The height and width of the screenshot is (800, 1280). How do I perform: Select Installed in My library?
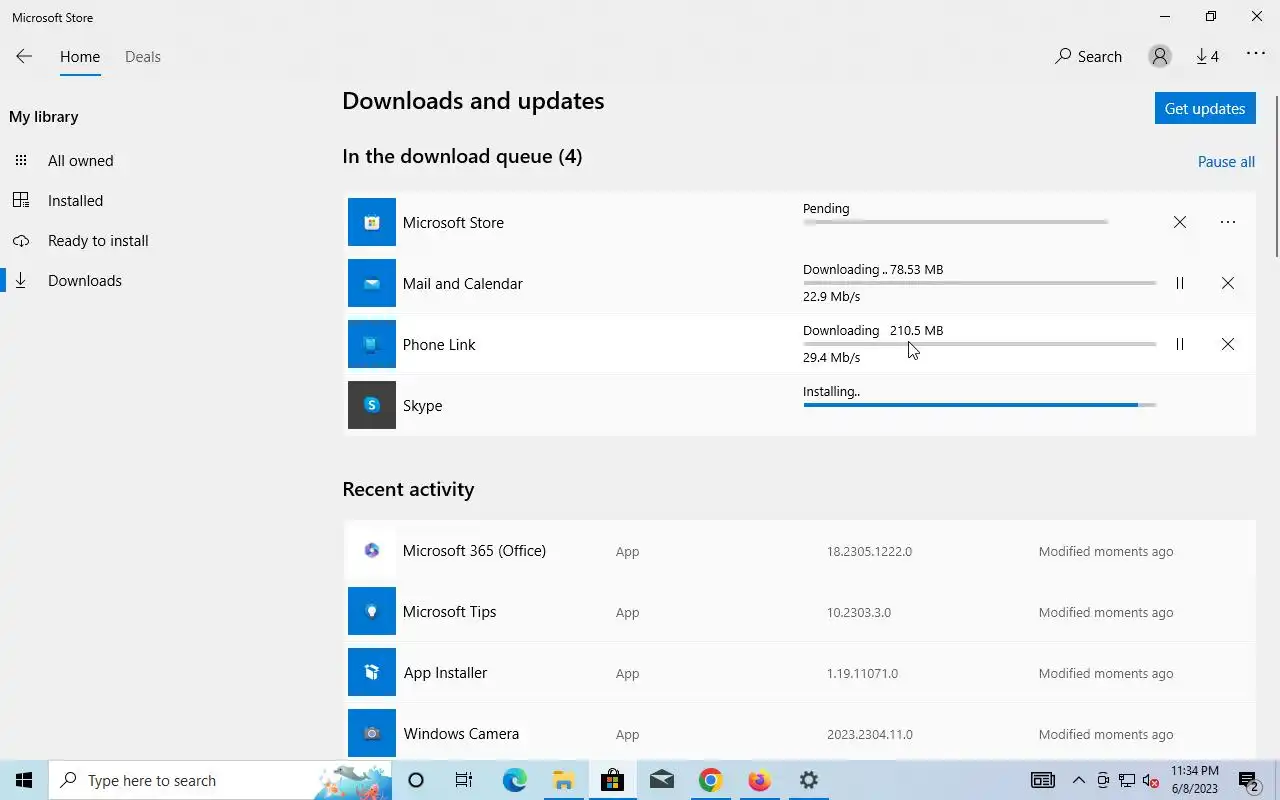pyautogui.click(x=75, y=200)
